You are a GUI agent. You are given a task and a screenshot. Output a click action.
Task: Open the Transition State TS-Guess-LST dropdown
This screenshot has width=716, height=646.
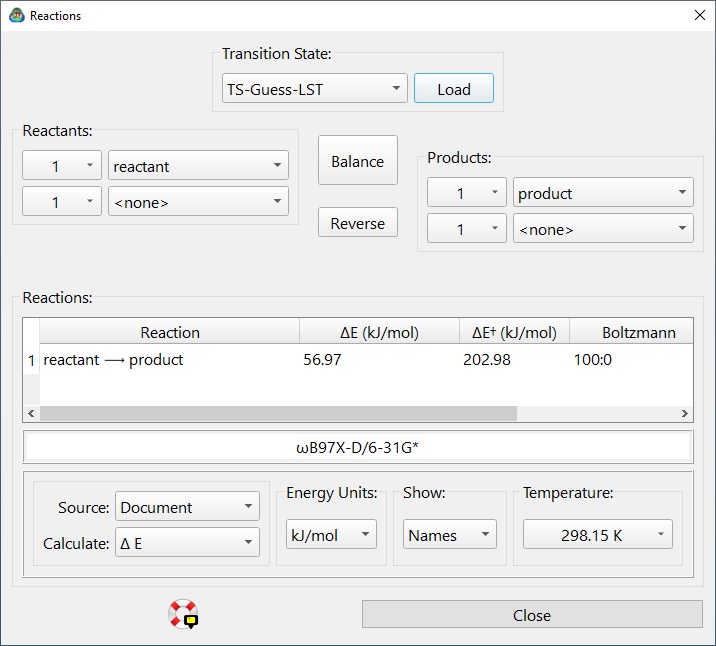tap(315, 88)
